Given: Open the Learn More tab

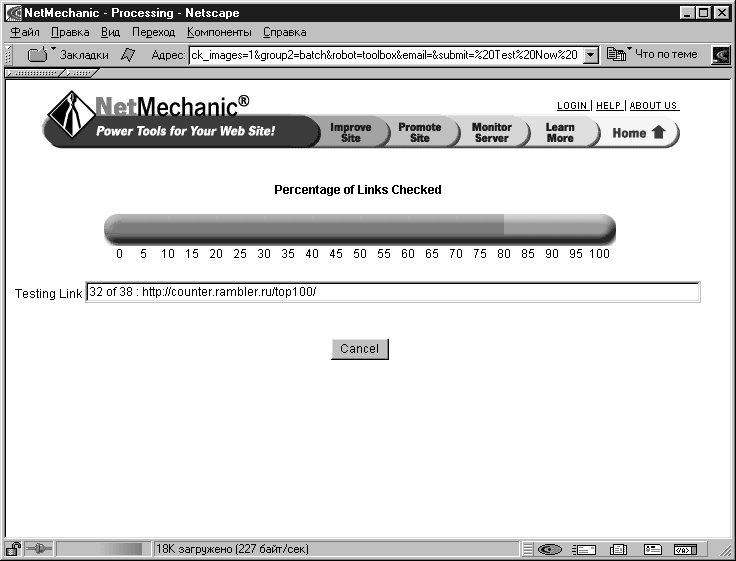Looking at the screenshot, I should pos(560,132).
